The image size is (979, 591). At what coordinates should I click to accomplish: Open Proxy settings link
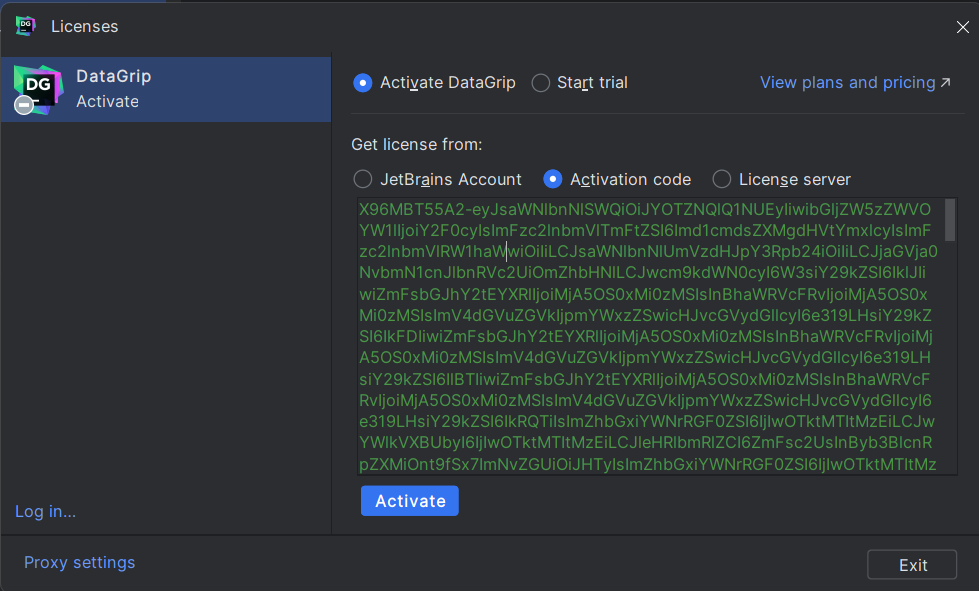[x=79, y=563]
